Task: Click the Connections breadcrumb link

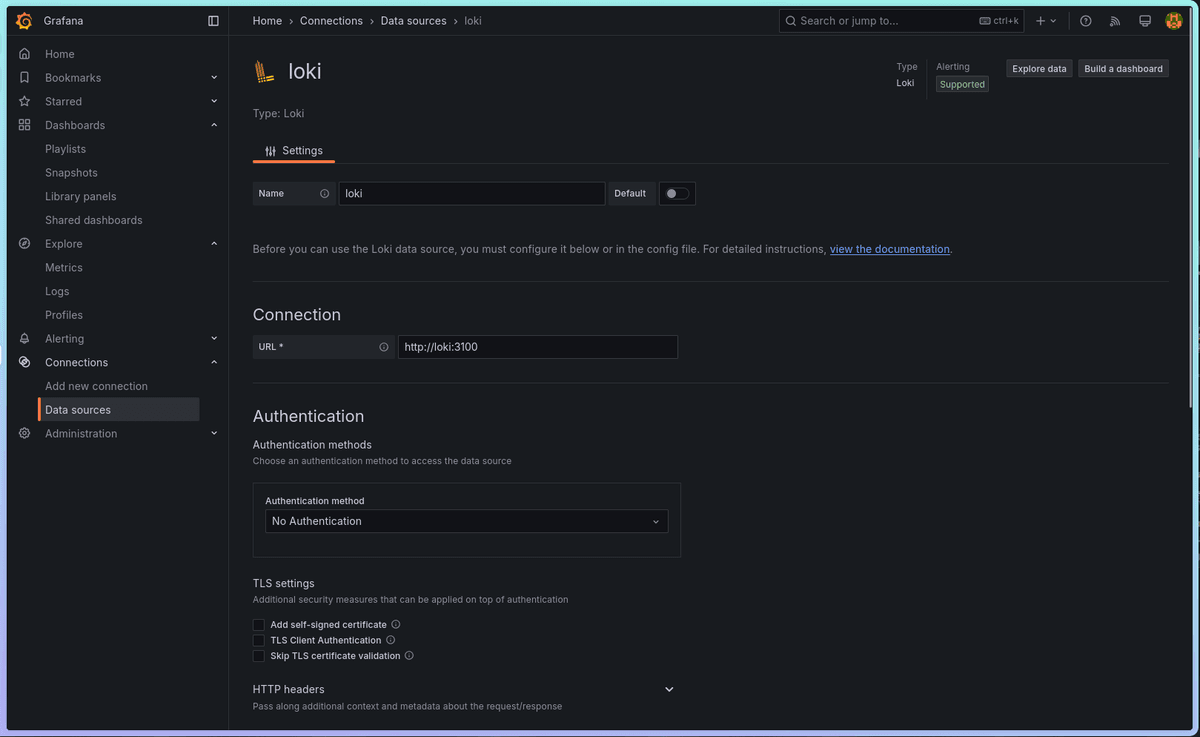Action: 331,20
